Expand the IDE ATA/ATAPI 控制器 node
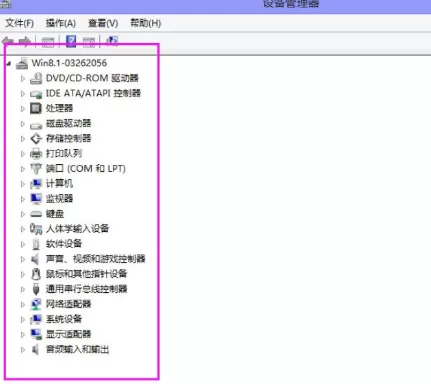Screen dimensions: 431x390 pyautogui.click(x=23, y=94)
